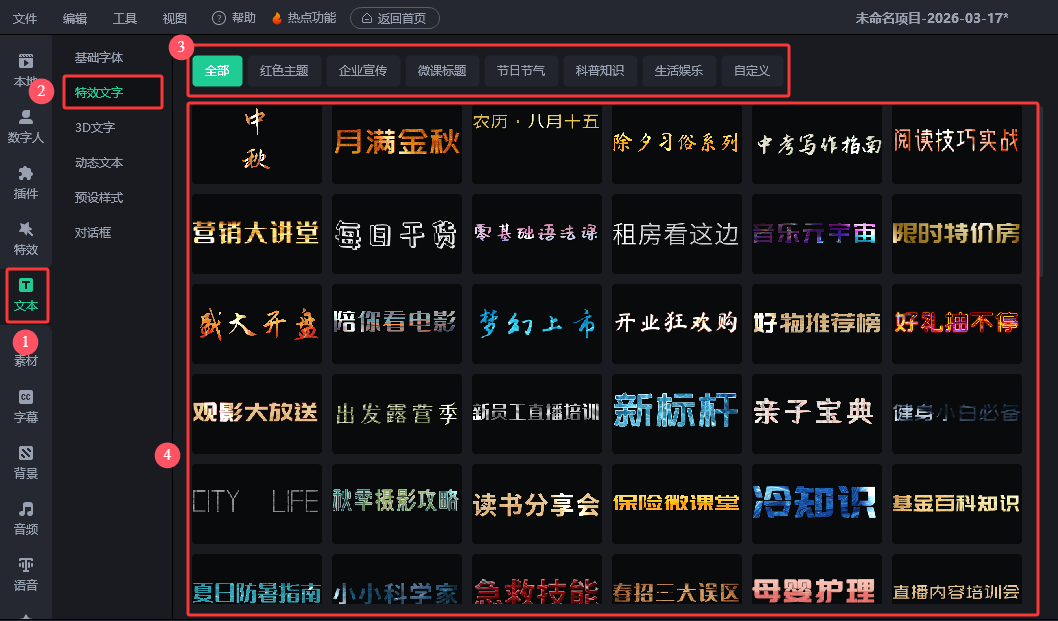Image resolution: width=1058 pixels, height=621 pixels.
Task: Select the 文本 text tool icon
Action: (26, 294)
